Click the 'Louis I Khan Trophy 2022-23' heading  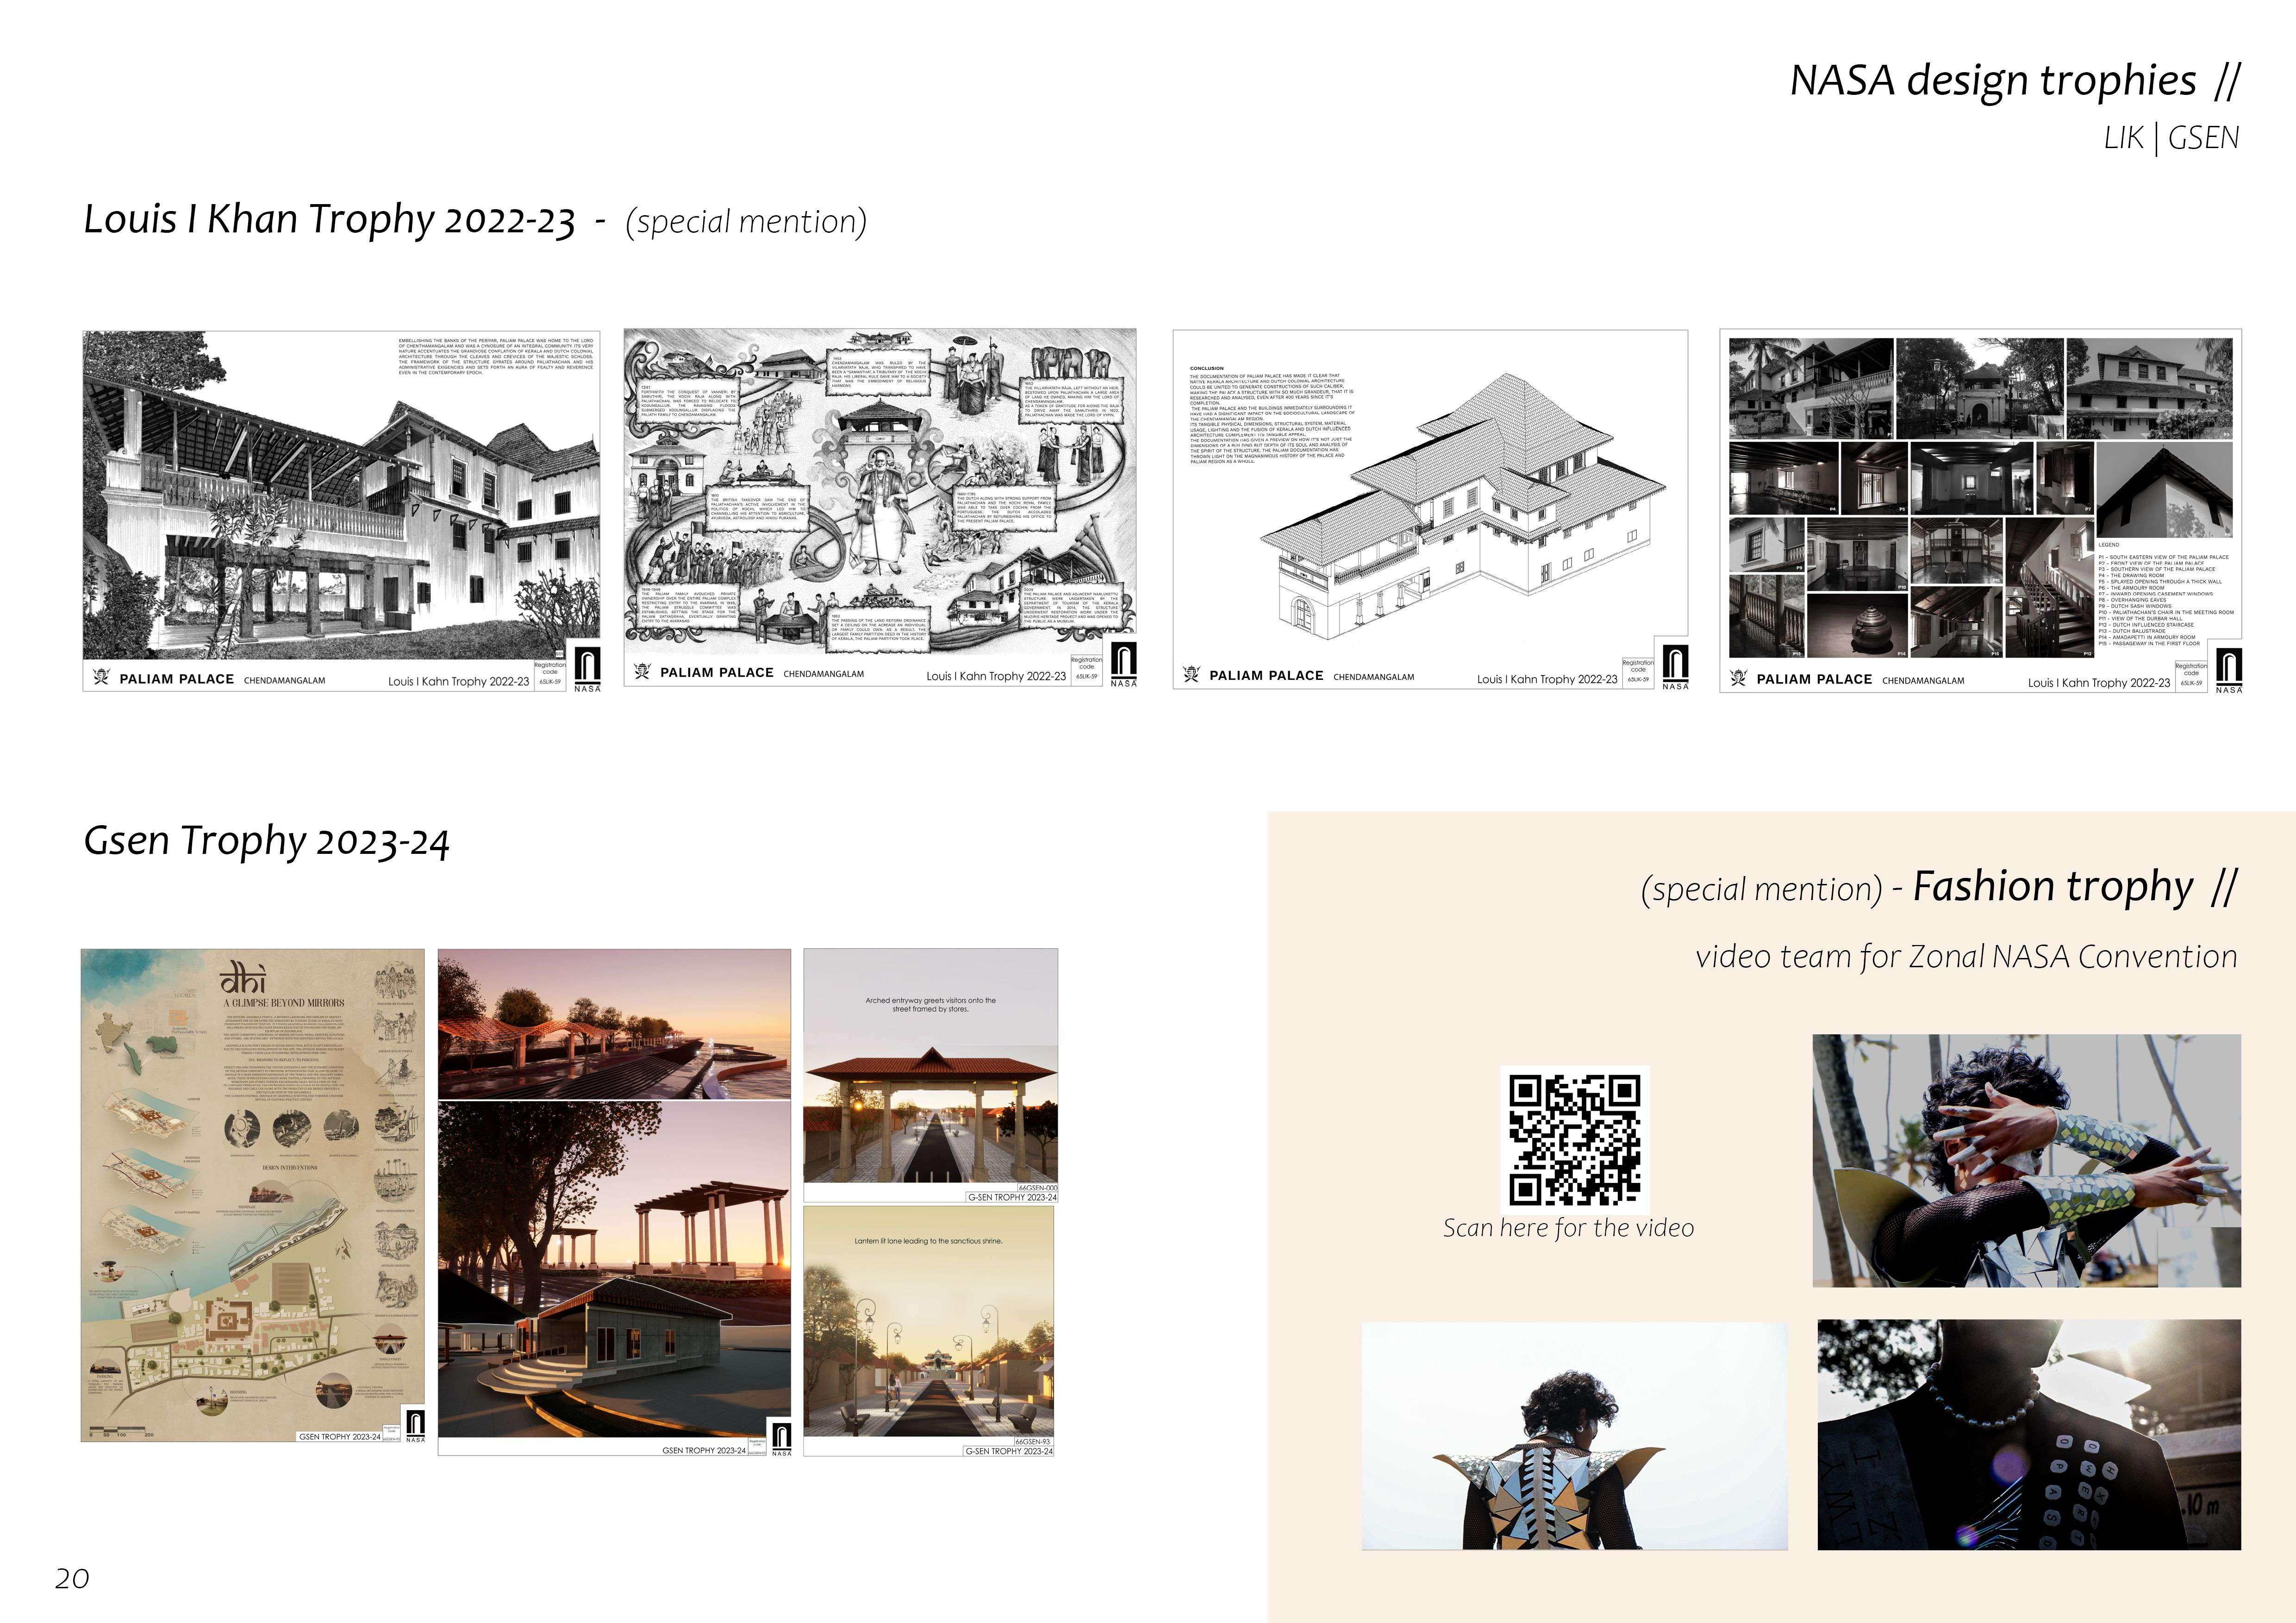pyautogui.click(x=330, y=219)
